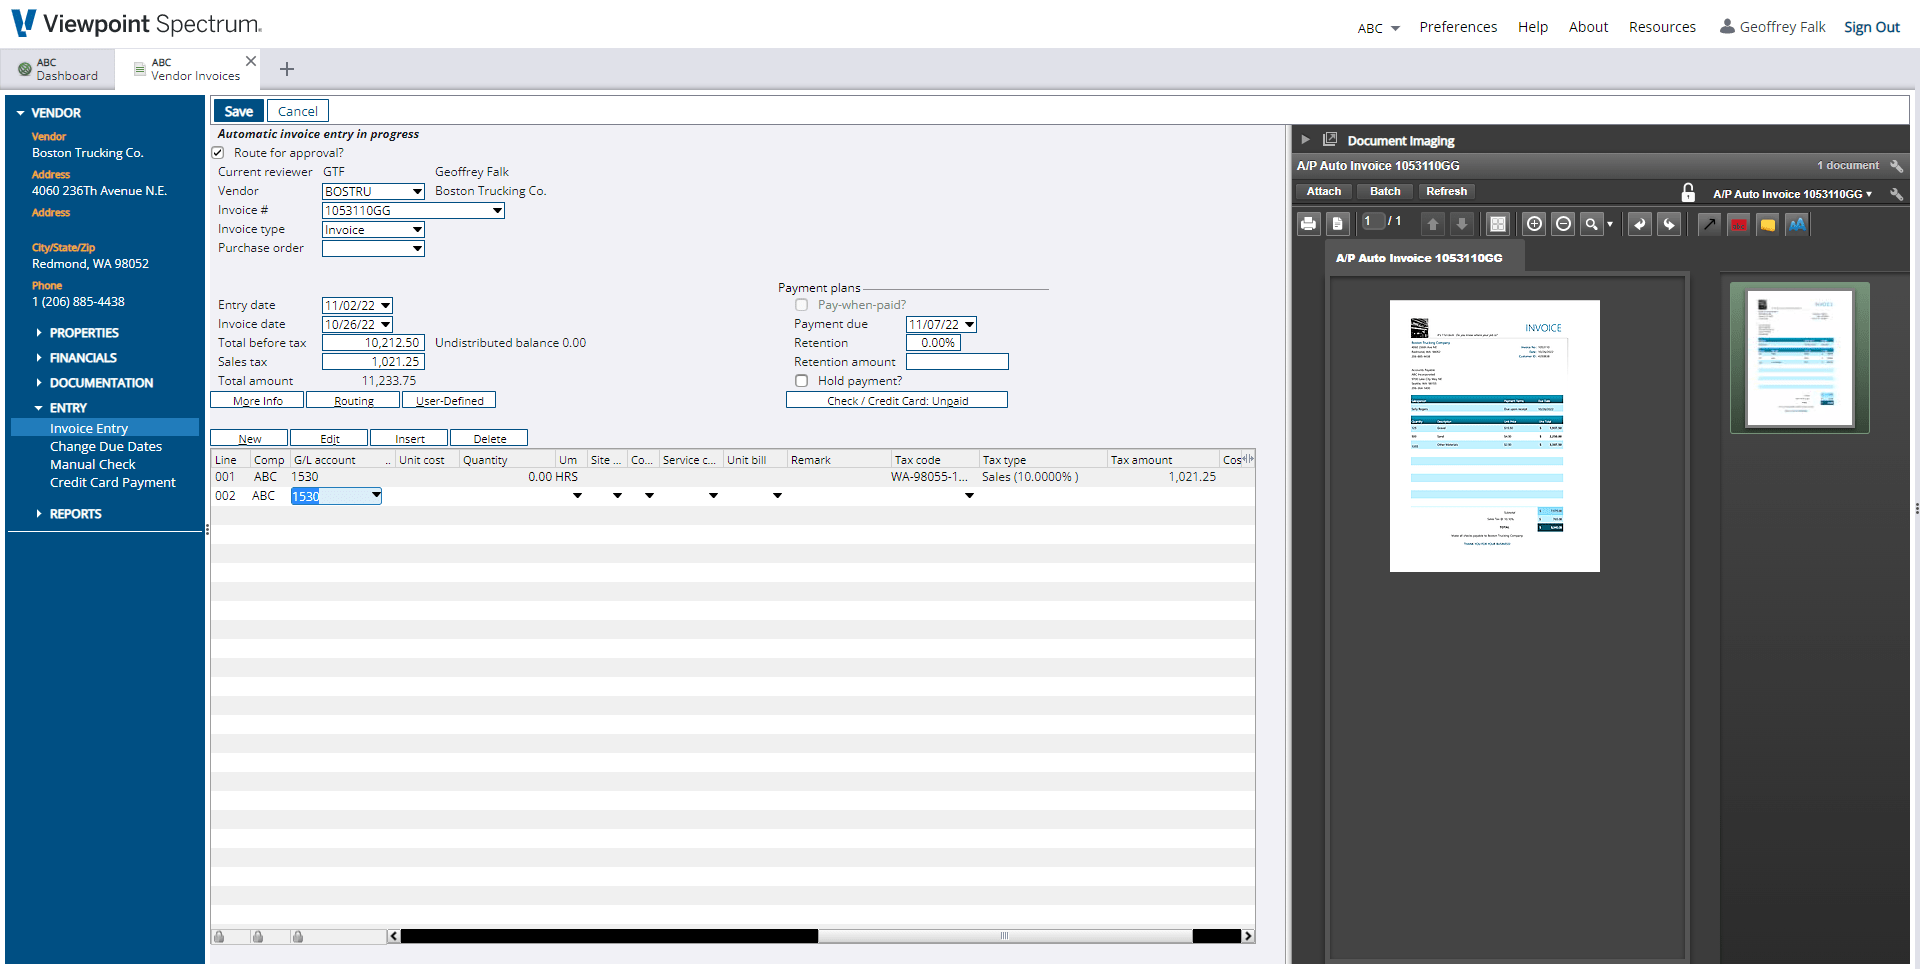Expand the FINANCIALS section
Image resolution: width=1920 pixels, height=969 pixels.
pyautogui.click(x=83, y=358)
